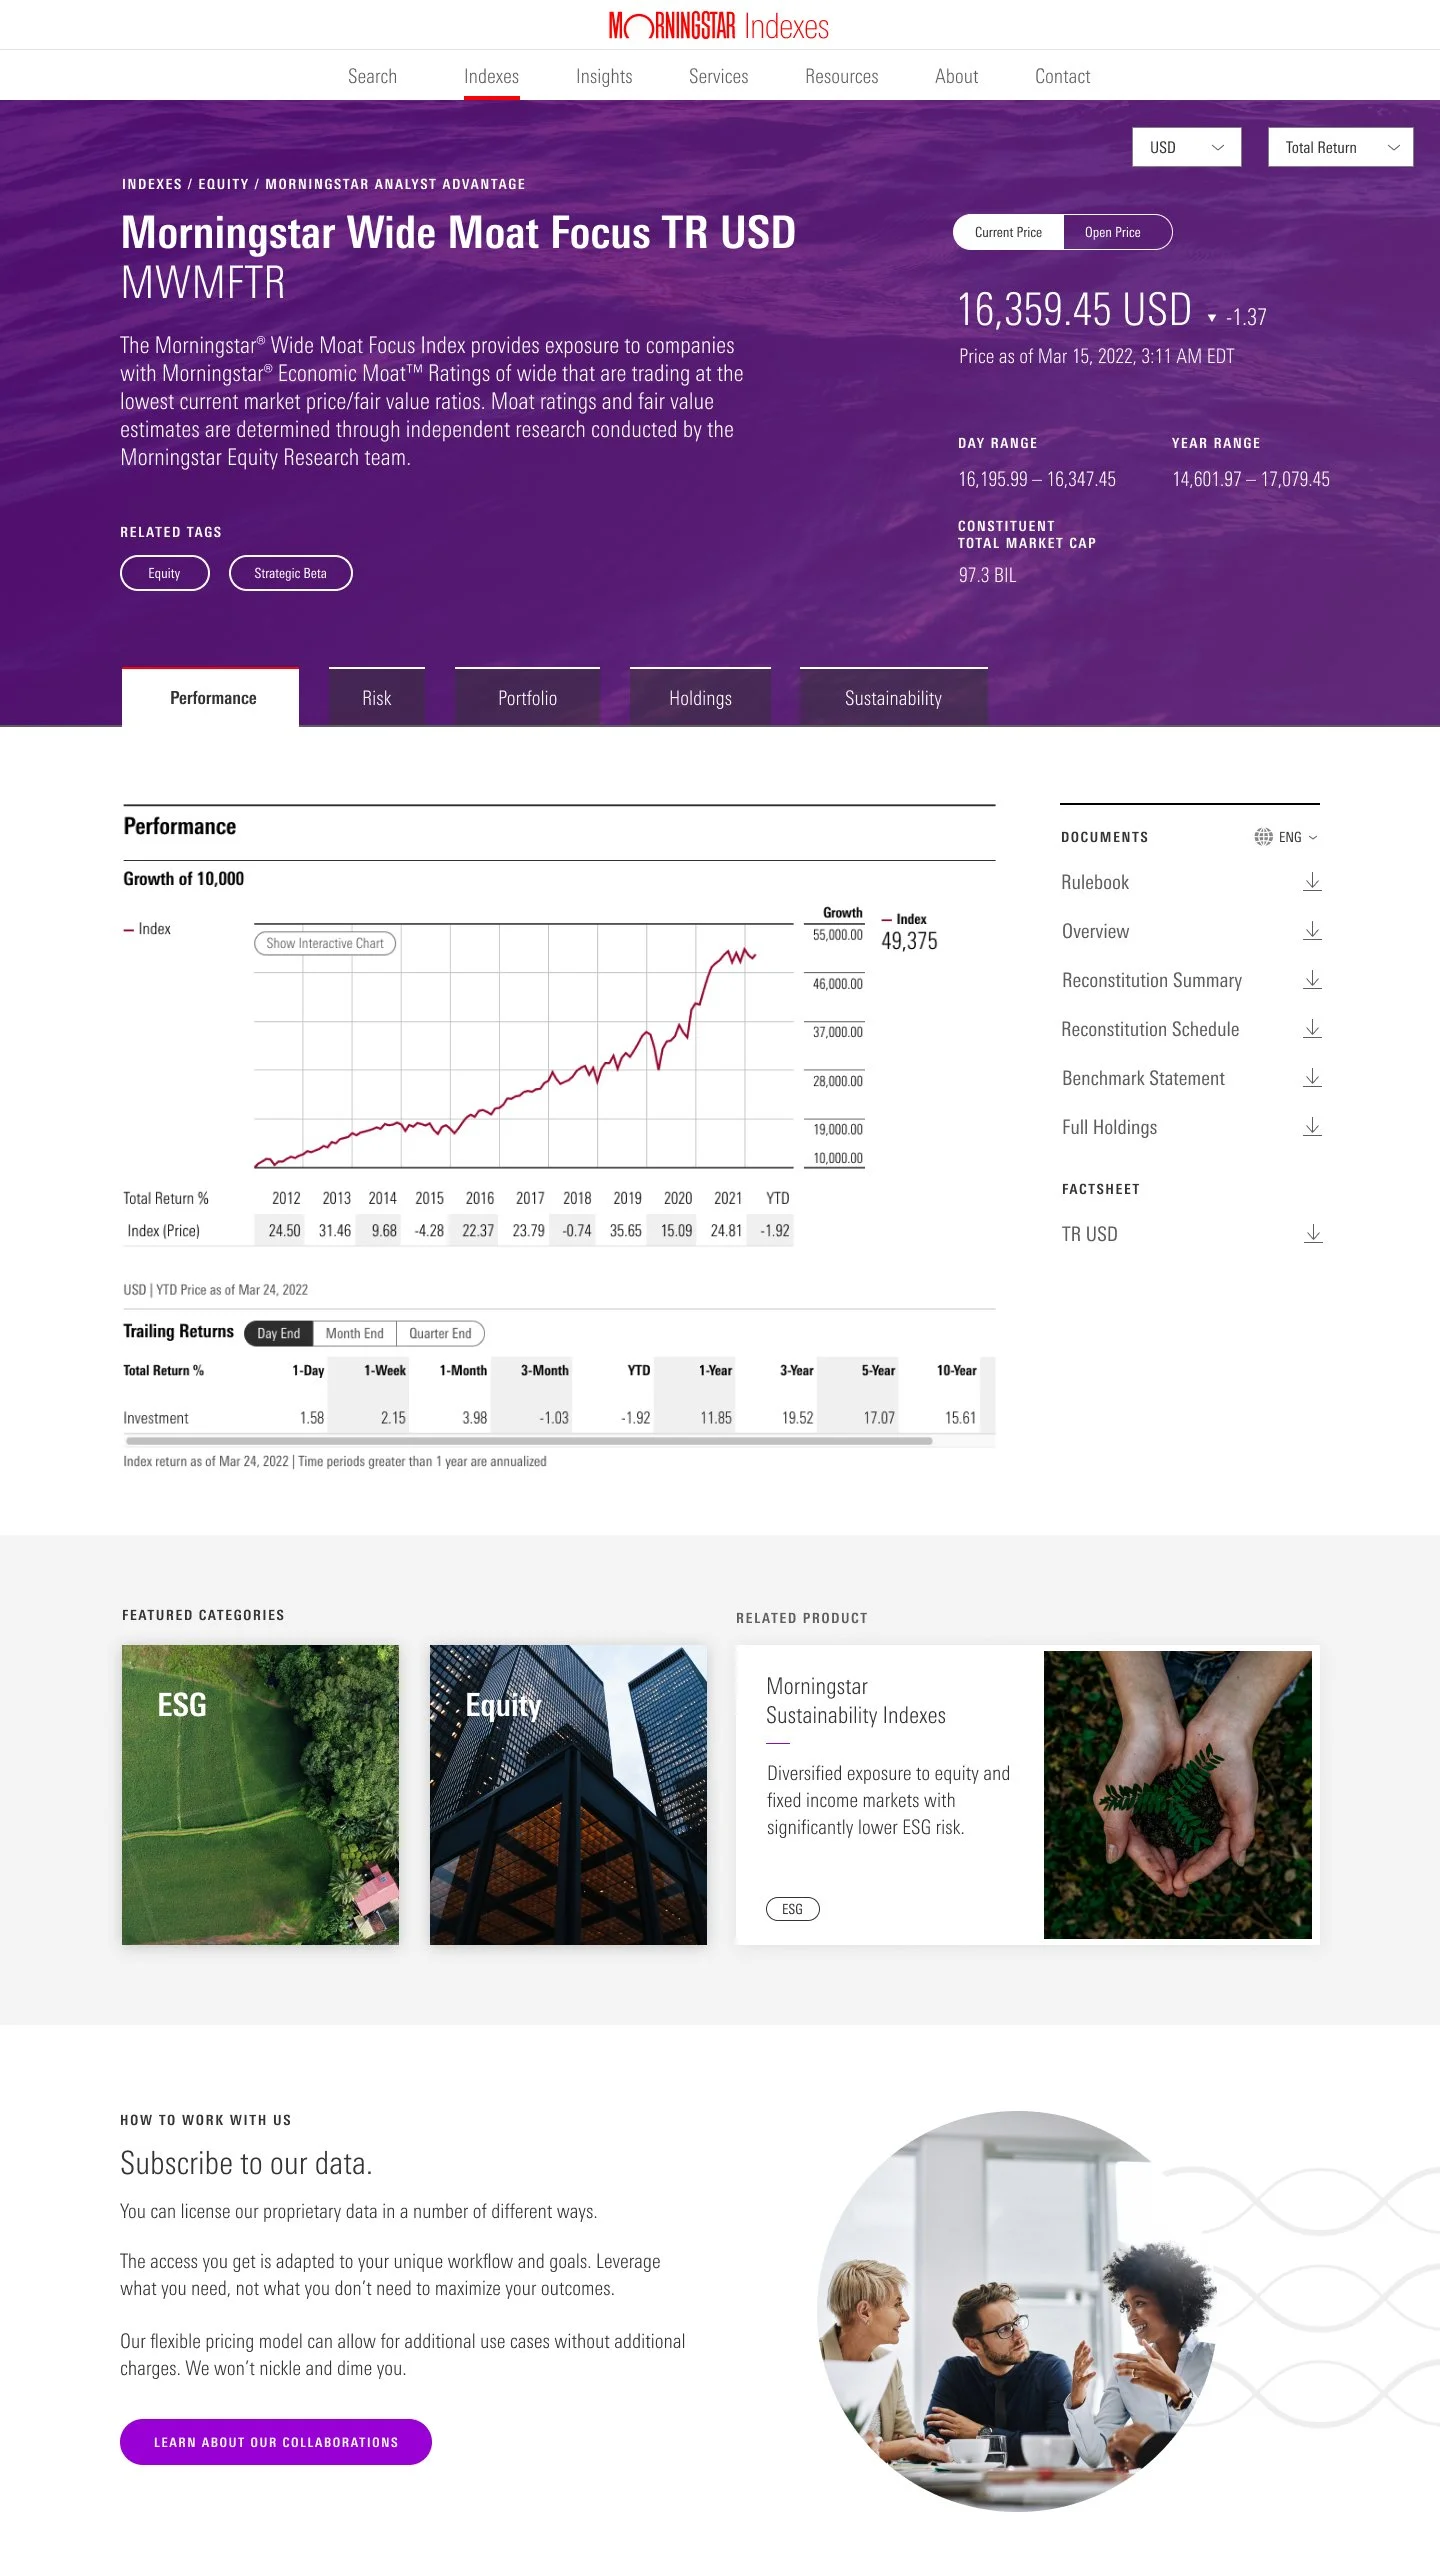Switch to the Risk tab
The height and width of the screenshot is (2568, 1440).
pyautogui.click(x=376, y=697)
